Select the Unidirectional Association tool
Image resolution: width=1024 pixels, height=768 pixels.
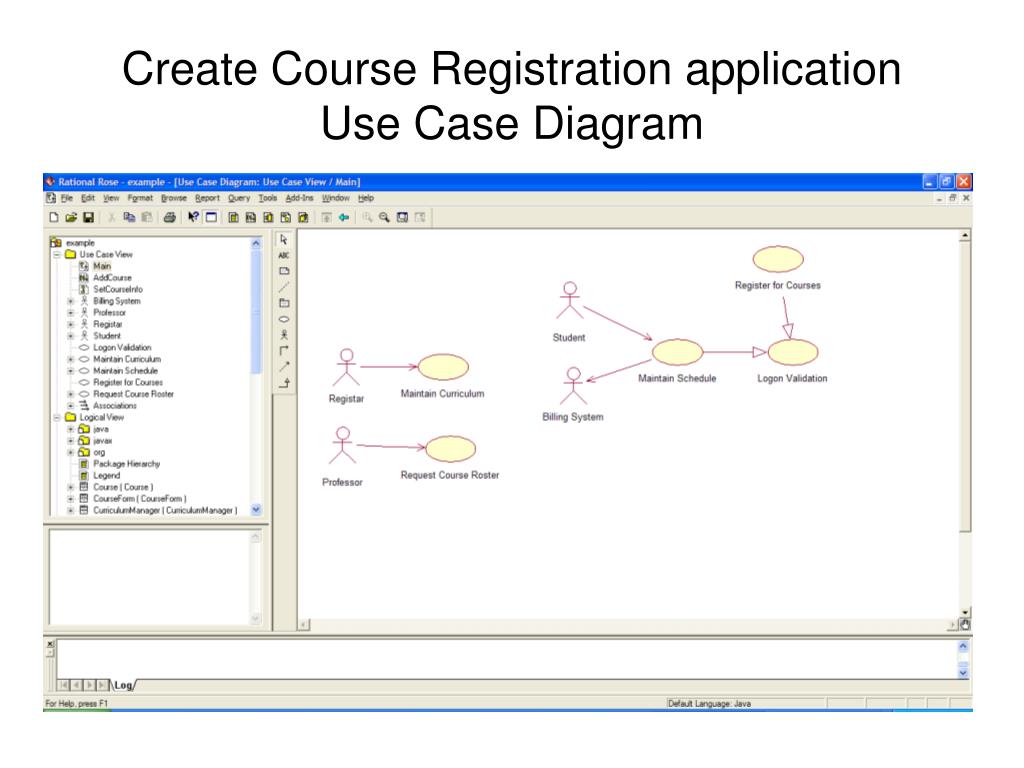(284, 351)
